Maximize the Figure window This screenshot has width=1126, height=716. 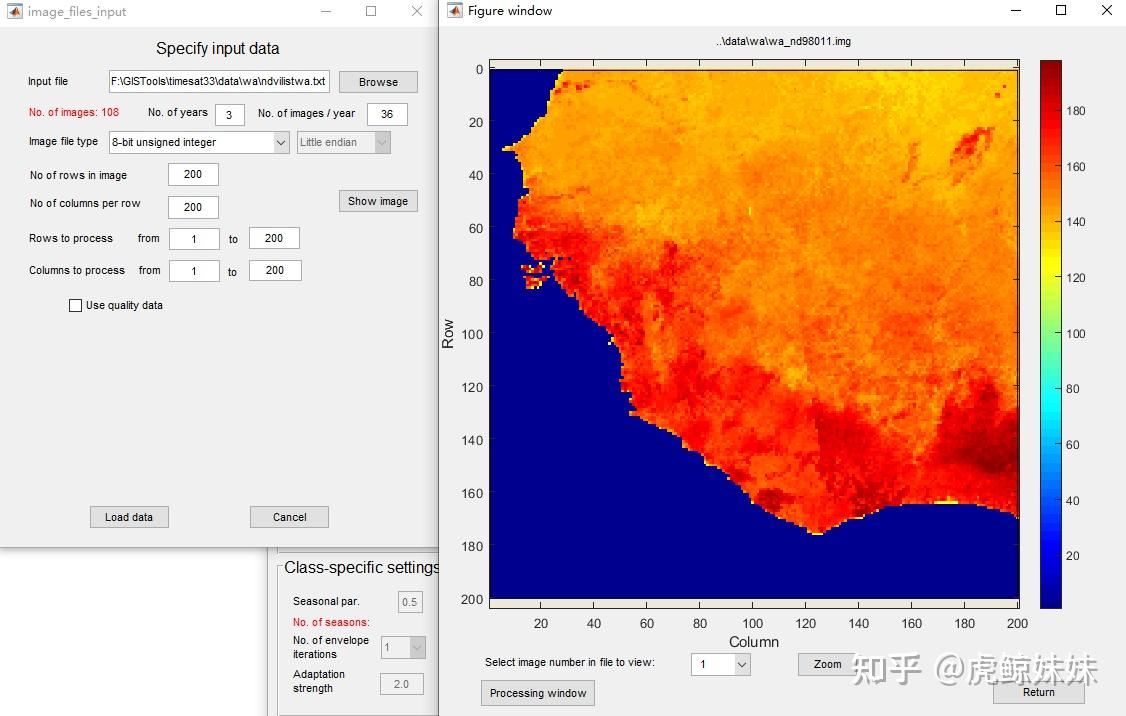(1061, 11)
